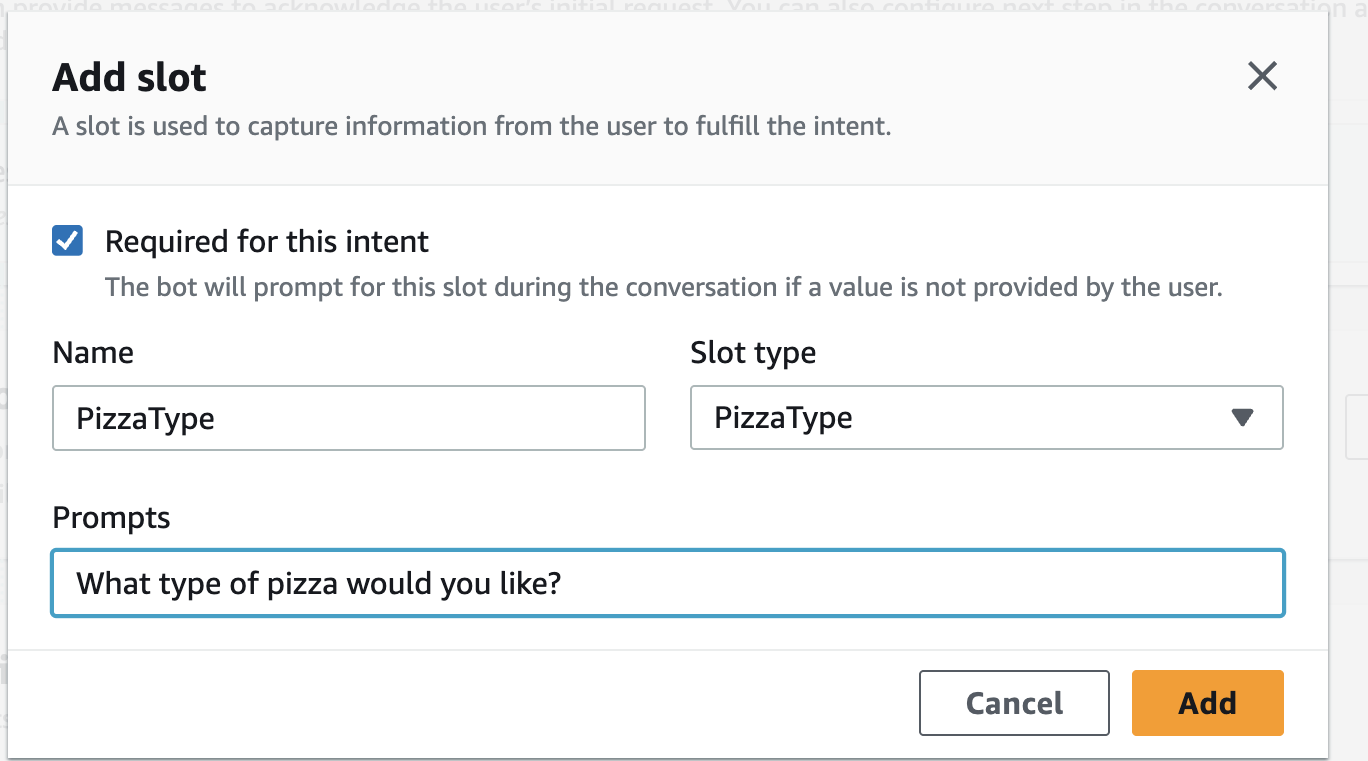Click the blue checkmark icon

point(68,241)
